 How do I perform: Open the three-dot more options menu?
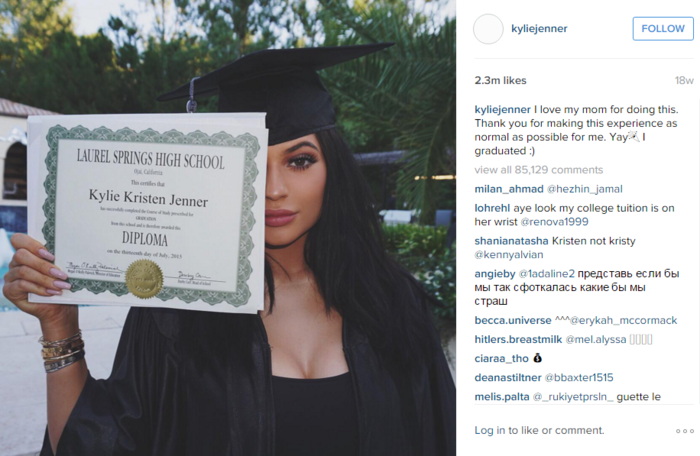click(684, 431)
